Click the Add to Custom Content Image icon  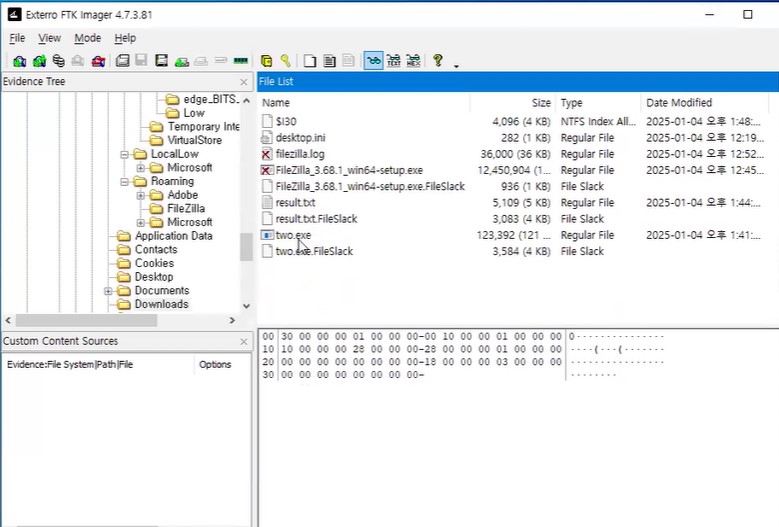[181, 61]
